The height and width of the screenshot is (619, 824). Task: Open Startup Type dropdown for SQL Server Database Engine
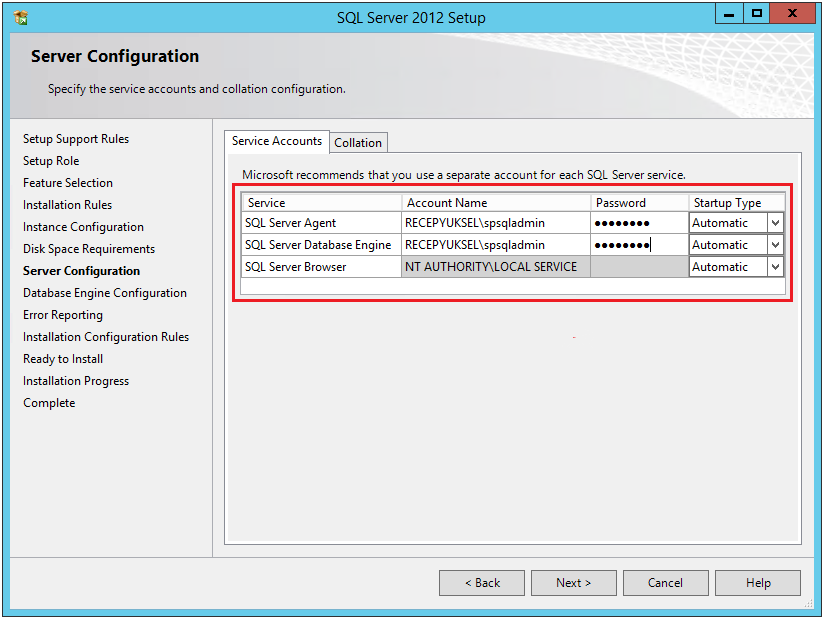775,245
